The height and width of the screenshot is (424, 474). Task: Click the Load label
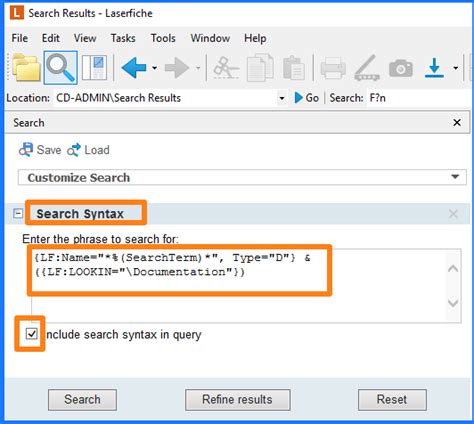pos(97,150)
